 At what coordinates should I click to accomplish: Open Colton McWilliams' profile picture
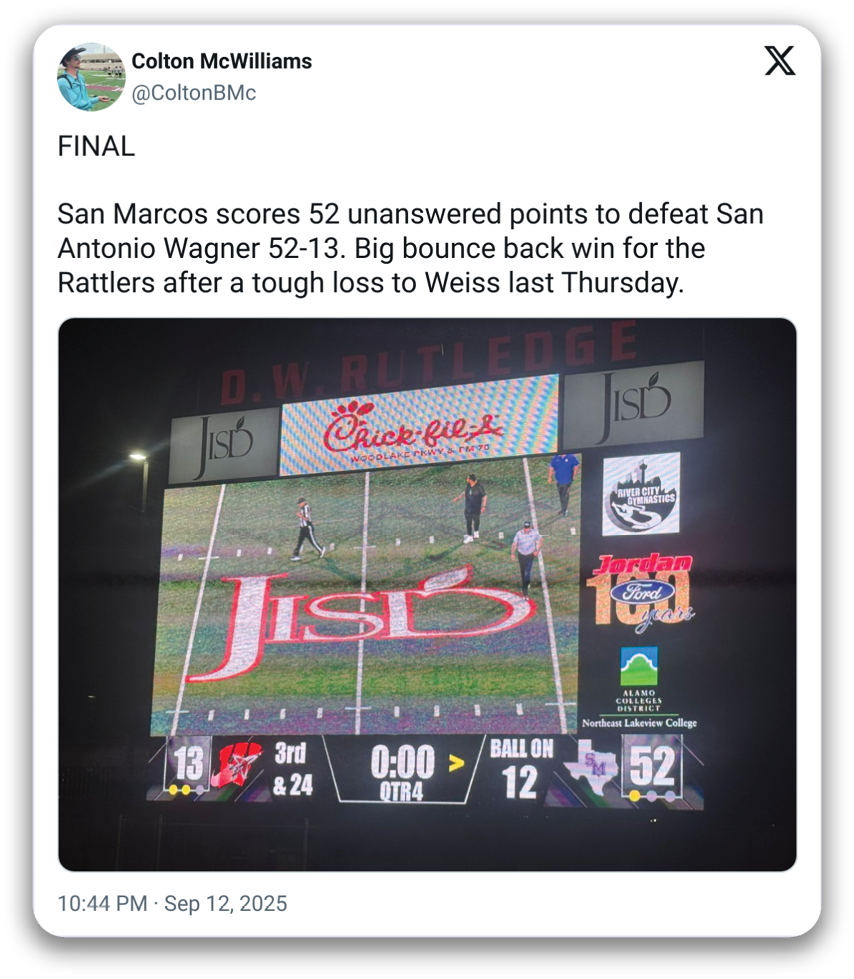tap(91, 76)
